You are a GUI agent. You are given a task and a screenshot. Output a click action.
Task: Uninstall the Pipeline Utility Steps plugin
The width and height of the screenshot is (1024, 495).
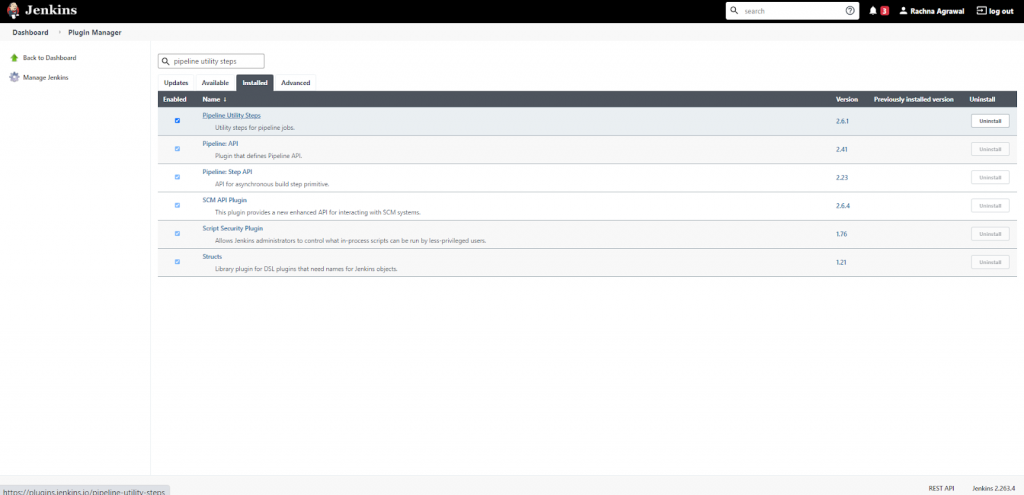tap(990, 121)
